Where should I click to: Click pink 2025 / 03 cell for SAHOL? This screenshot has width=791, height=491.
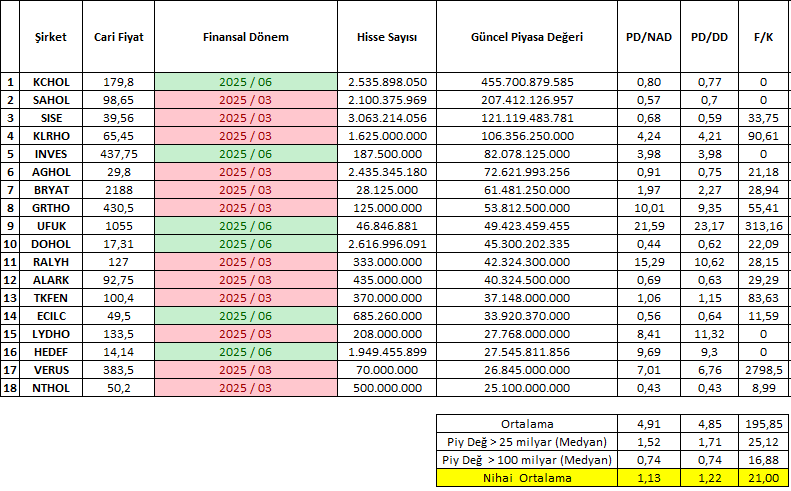coord(246,100)
